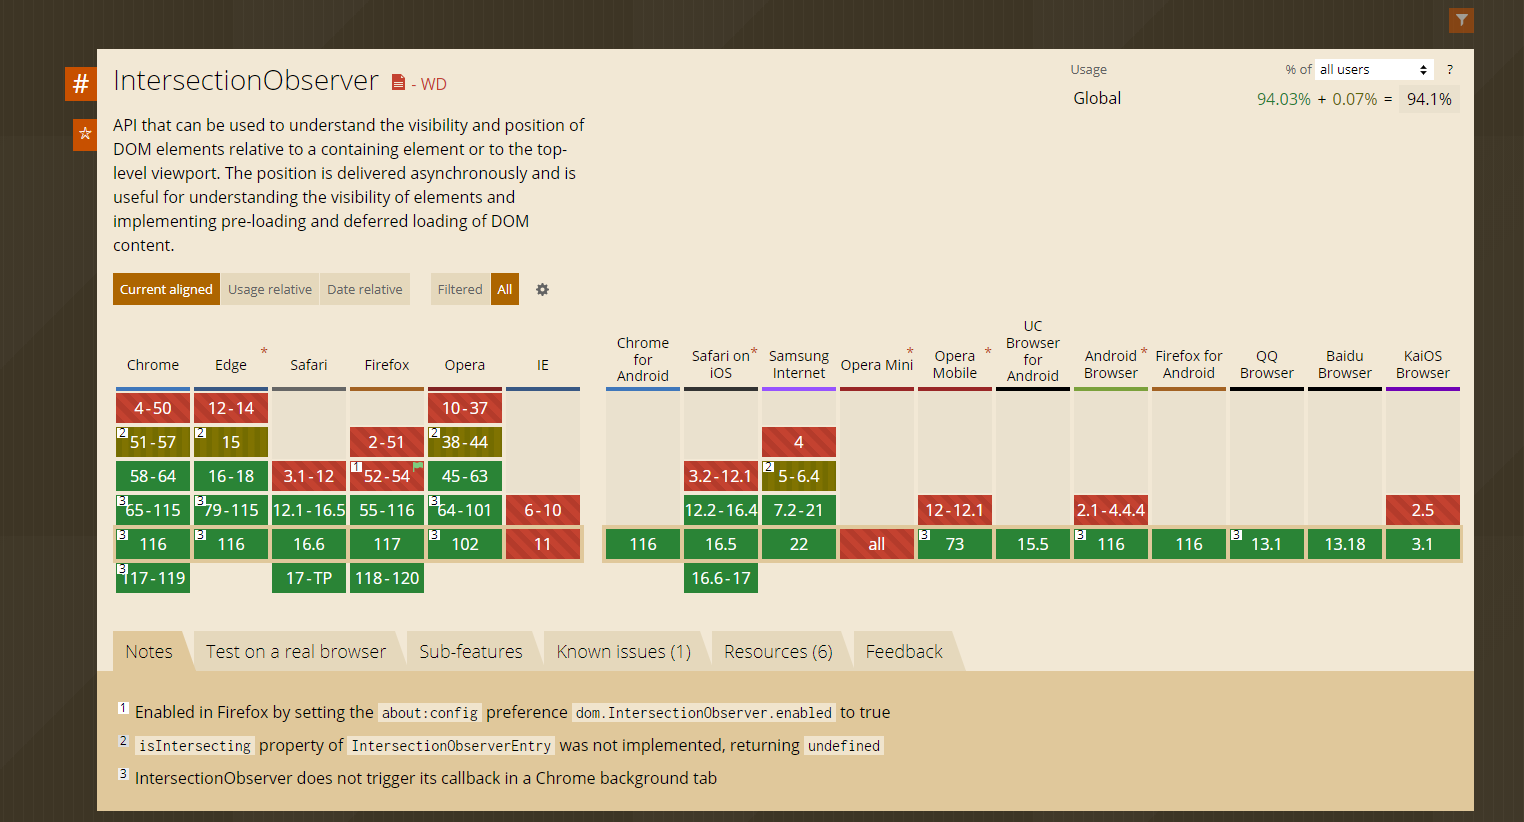Open the filter icon at top right
Screen dimensions: 1524x822
point(1461,20)
